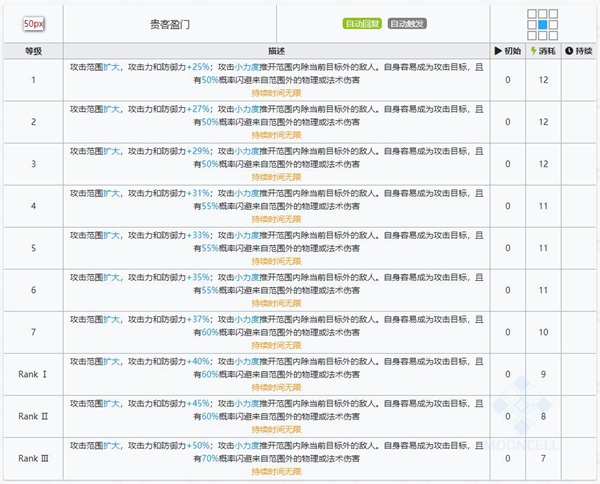
Task: Click the cost value 10 in level 7 row
Action: coord(543,332)
